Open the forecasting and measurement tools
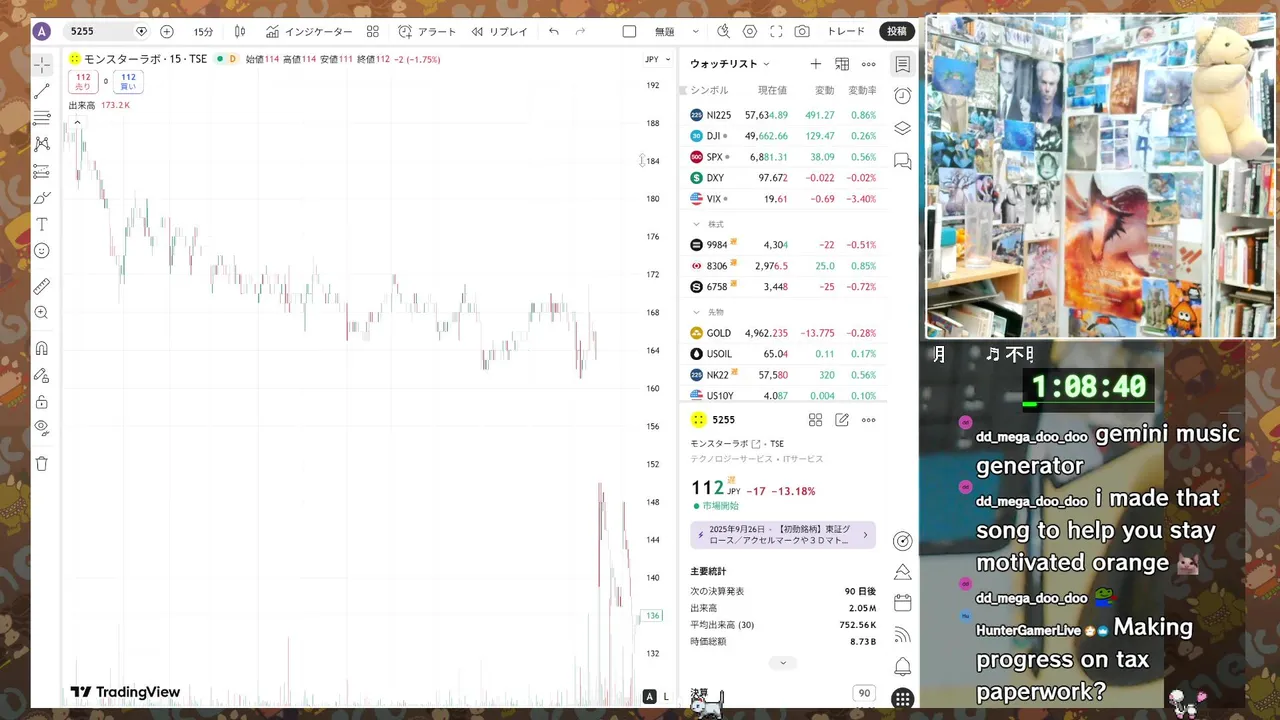Image resolution: width=1280 pixels, height=720 pixels. point(42,171)
